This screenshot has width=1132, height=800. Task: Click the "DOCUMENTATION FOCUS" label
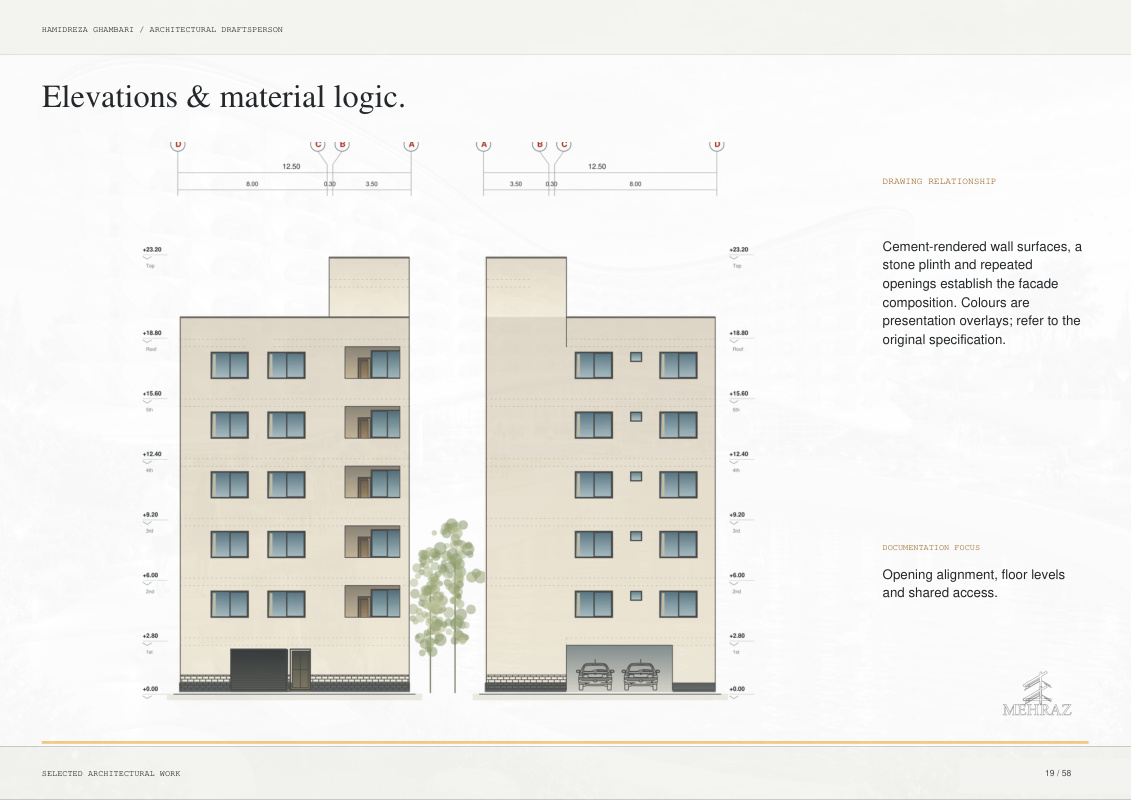931,547
